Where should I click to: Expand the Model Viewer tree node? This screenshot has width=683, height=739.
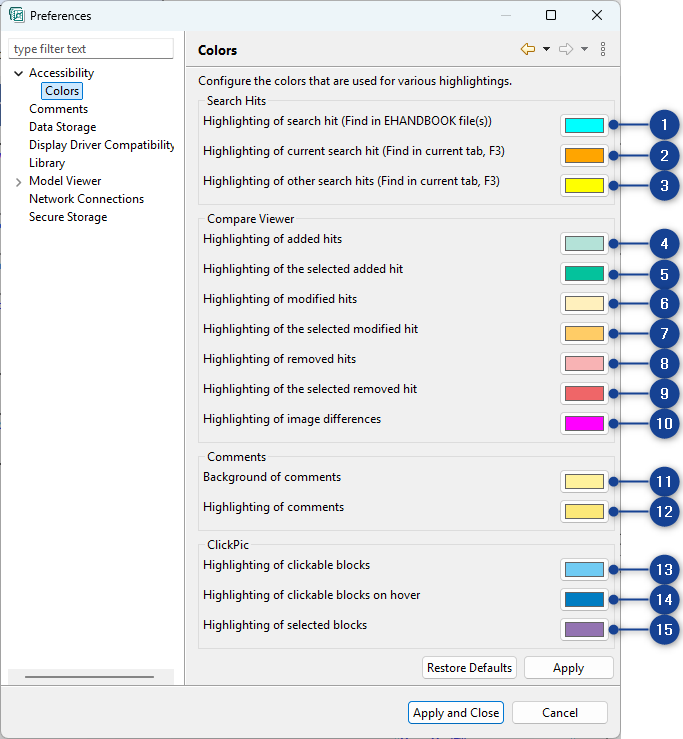18,182
